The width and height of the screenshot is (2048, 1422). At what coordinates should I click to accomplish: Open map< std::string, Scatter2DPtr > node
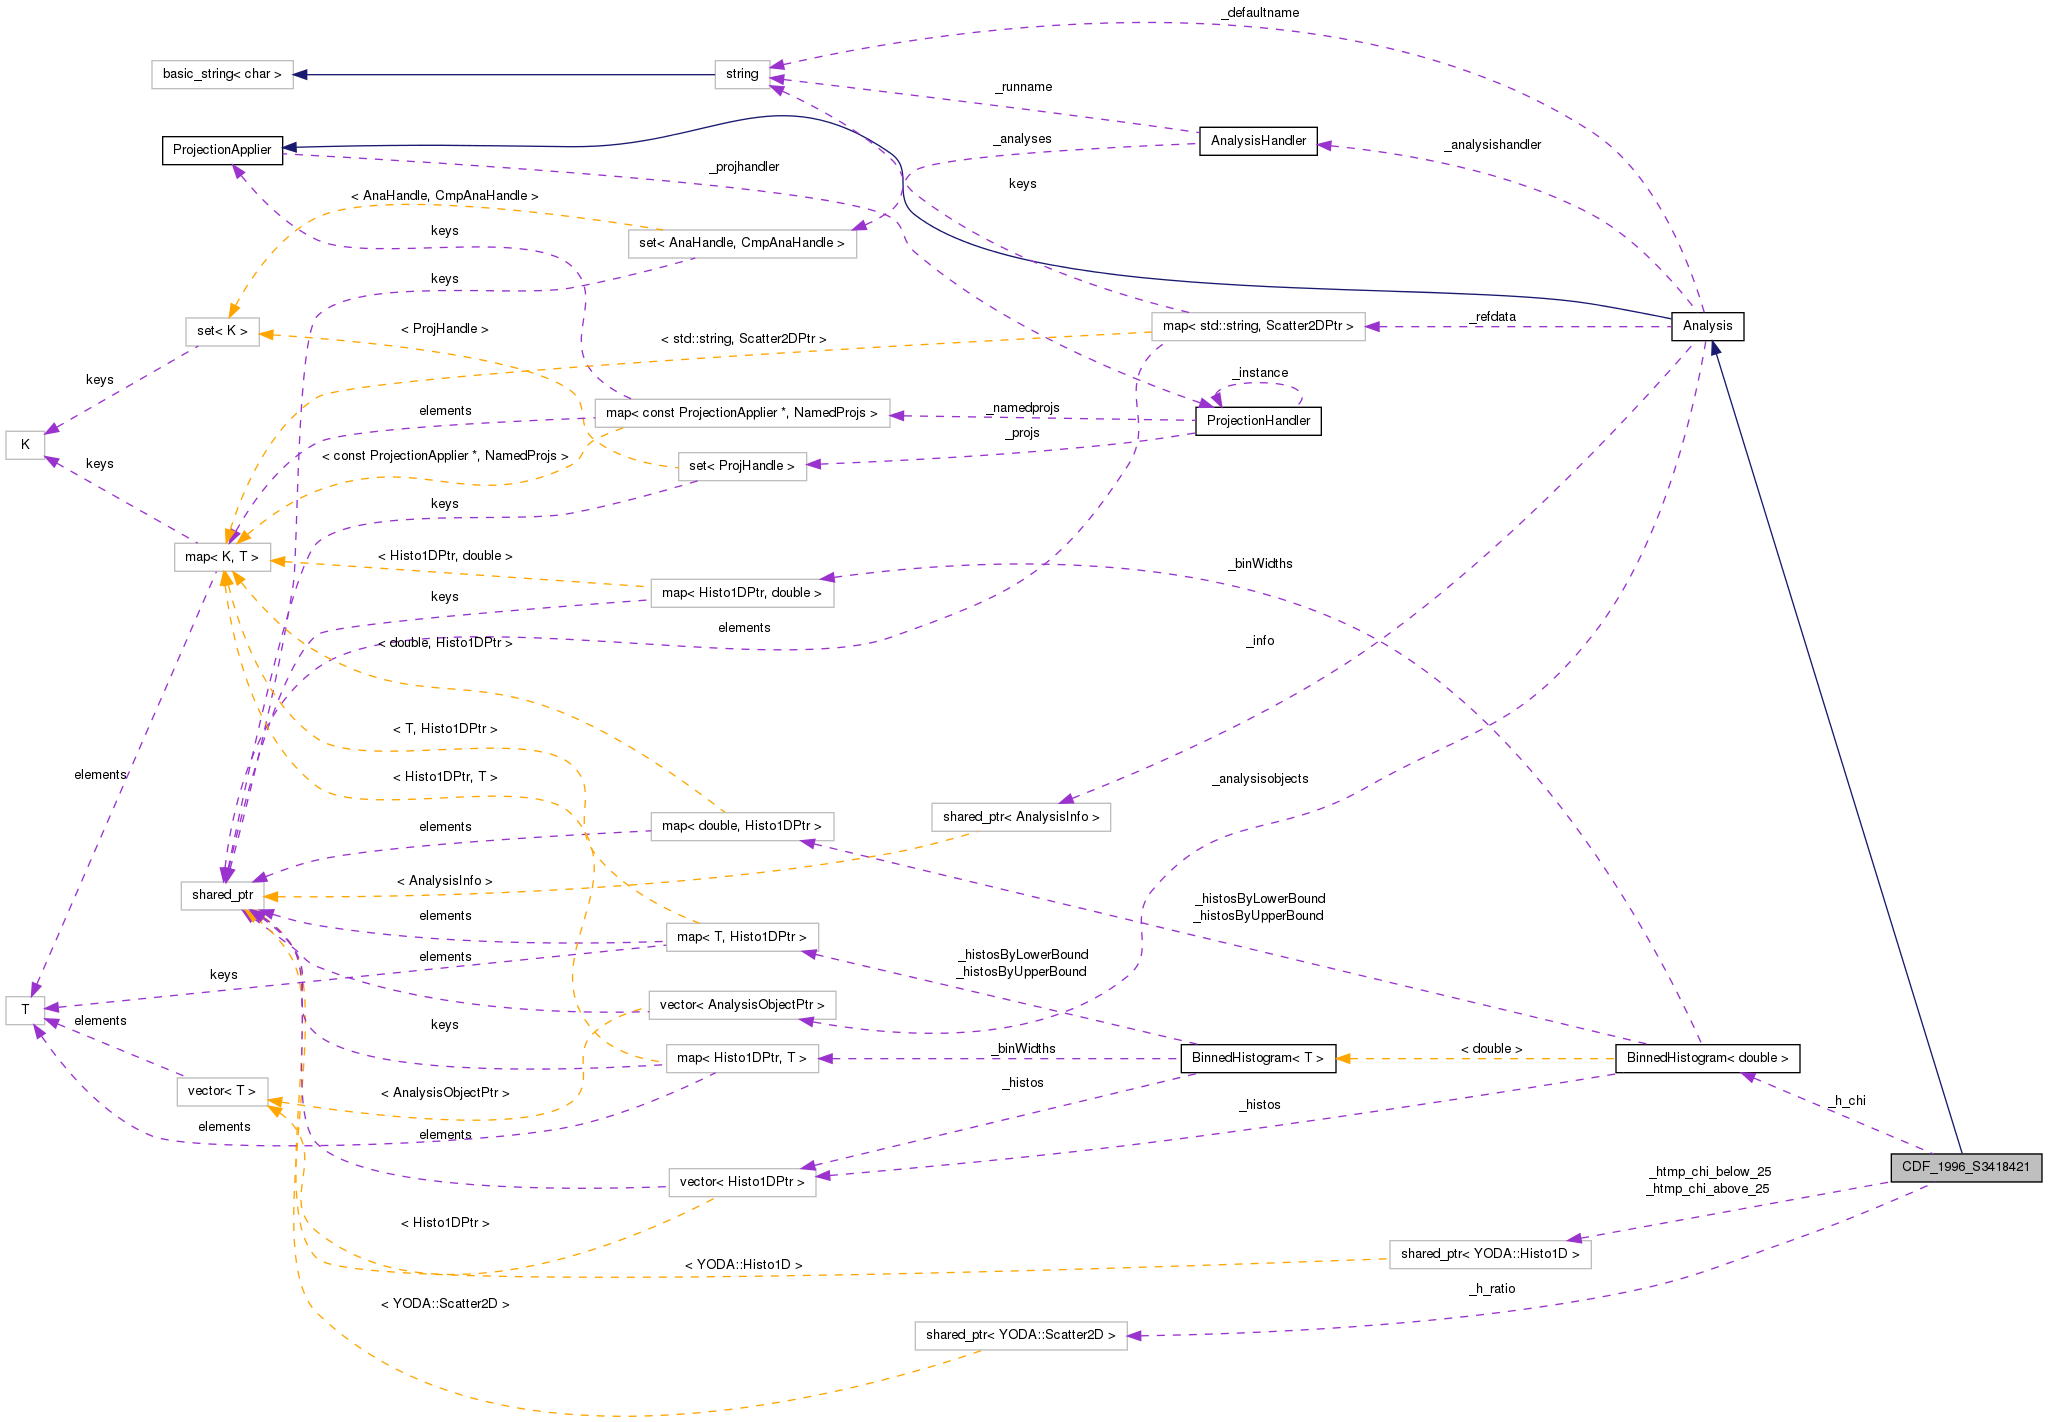click(x=1258, y=326)
